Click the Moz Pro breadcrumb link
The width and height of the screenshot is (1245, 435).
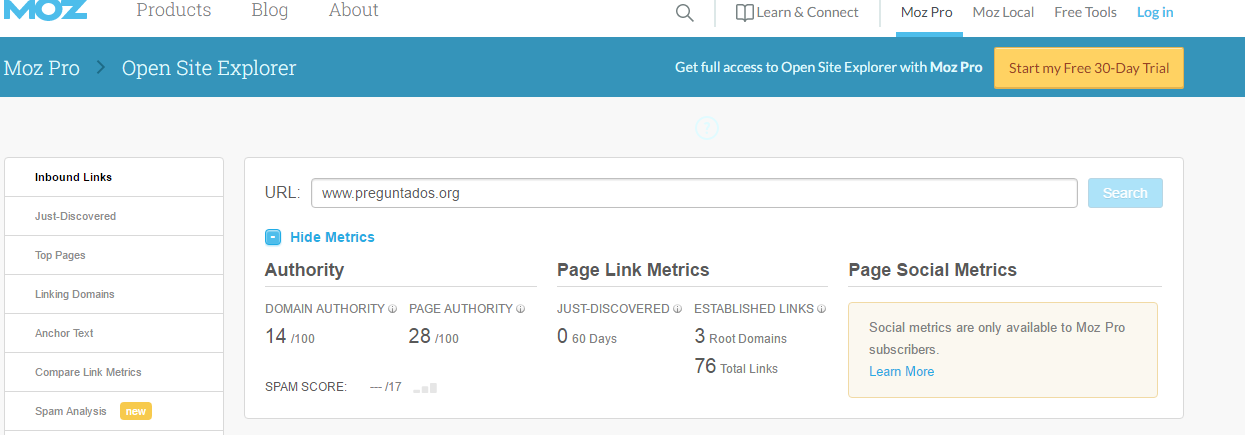(42, 68)
